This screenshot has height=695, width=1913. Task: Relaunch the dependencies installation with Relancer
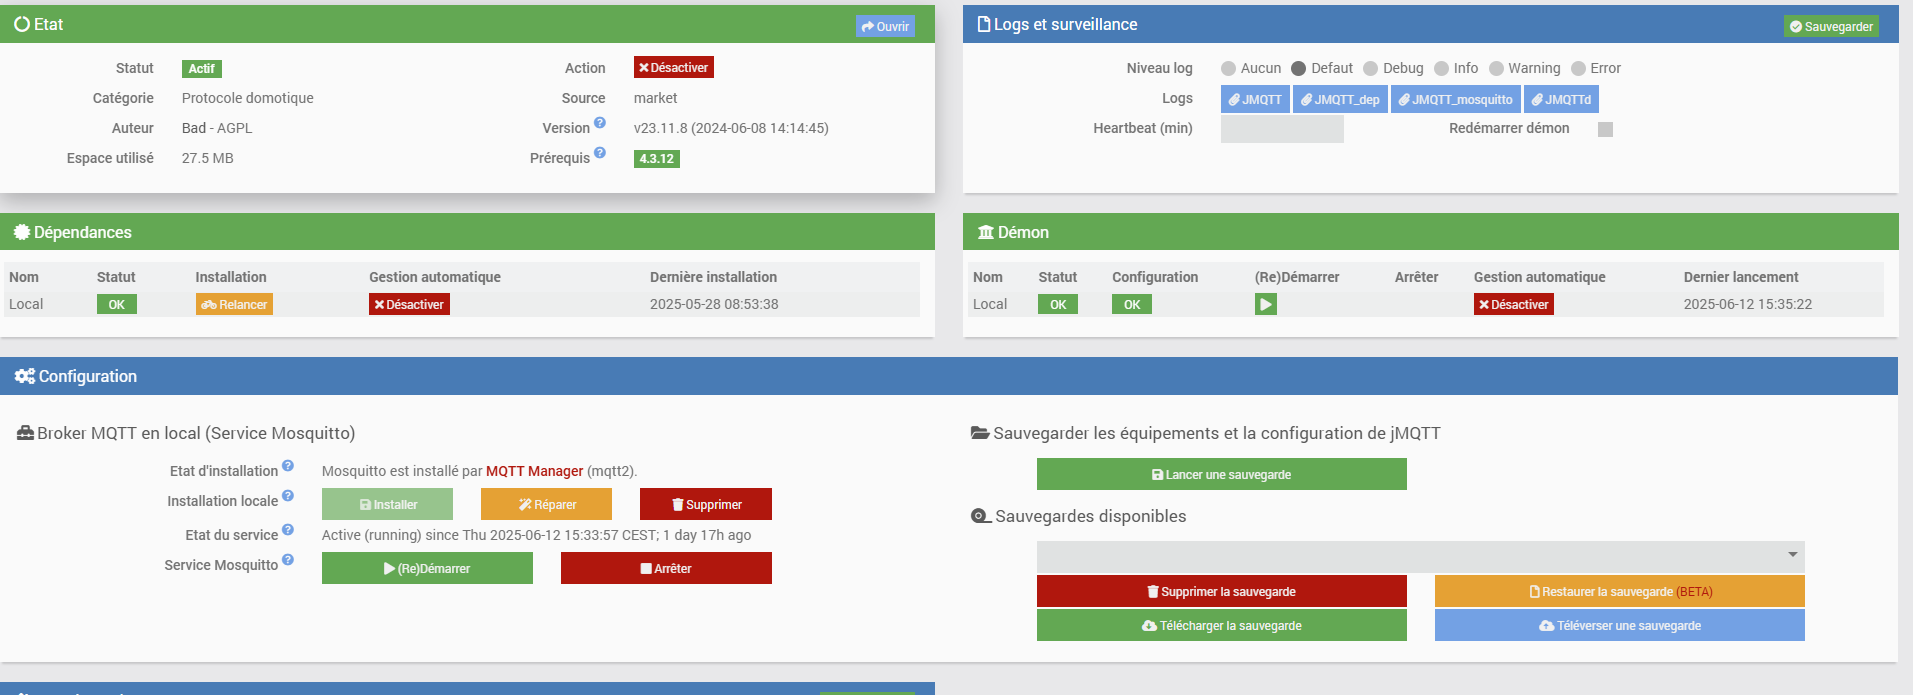coord(234,304)
